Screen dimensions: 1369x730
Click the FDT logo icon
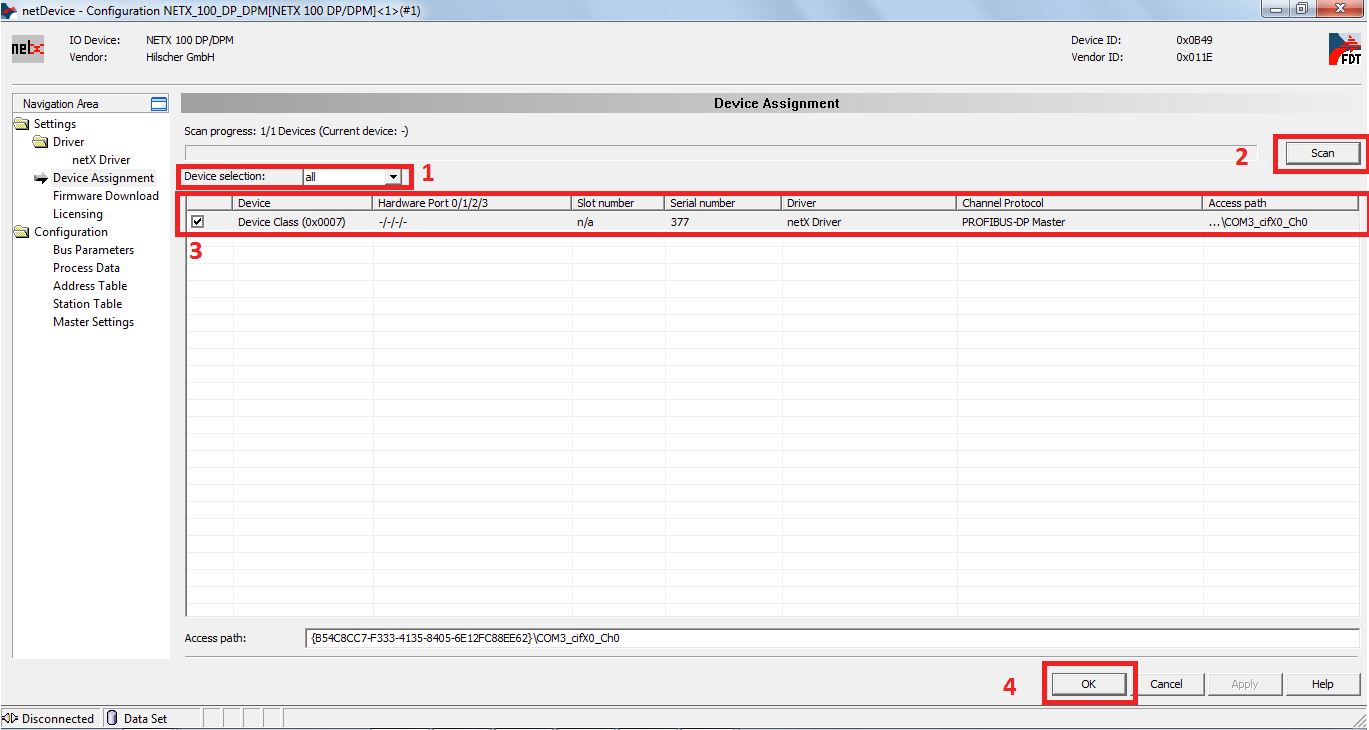click(x=1344, y=49)
